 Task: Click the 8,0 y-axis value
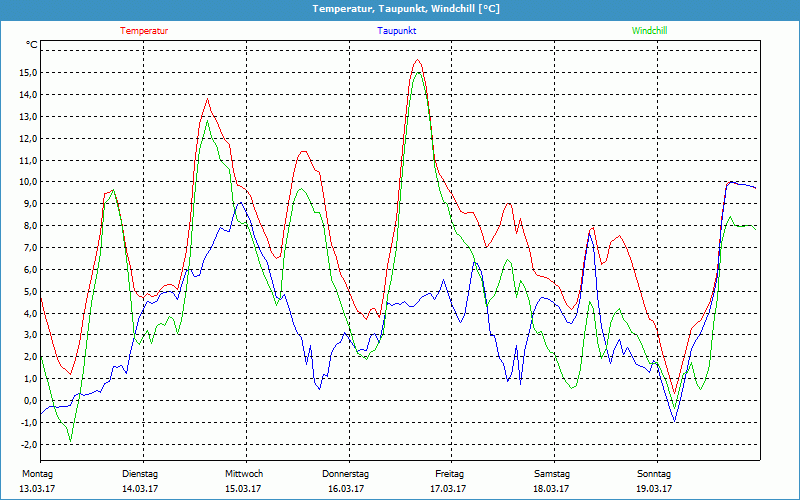click(x=31, y=226)
